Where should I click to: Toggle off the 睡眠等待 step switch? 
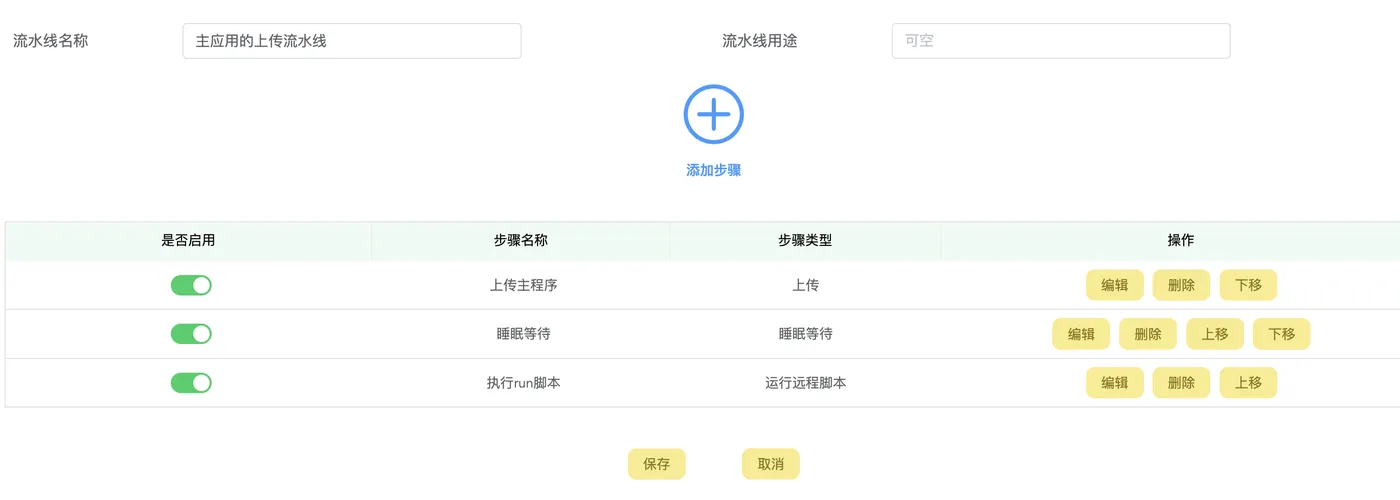point(191,334)
